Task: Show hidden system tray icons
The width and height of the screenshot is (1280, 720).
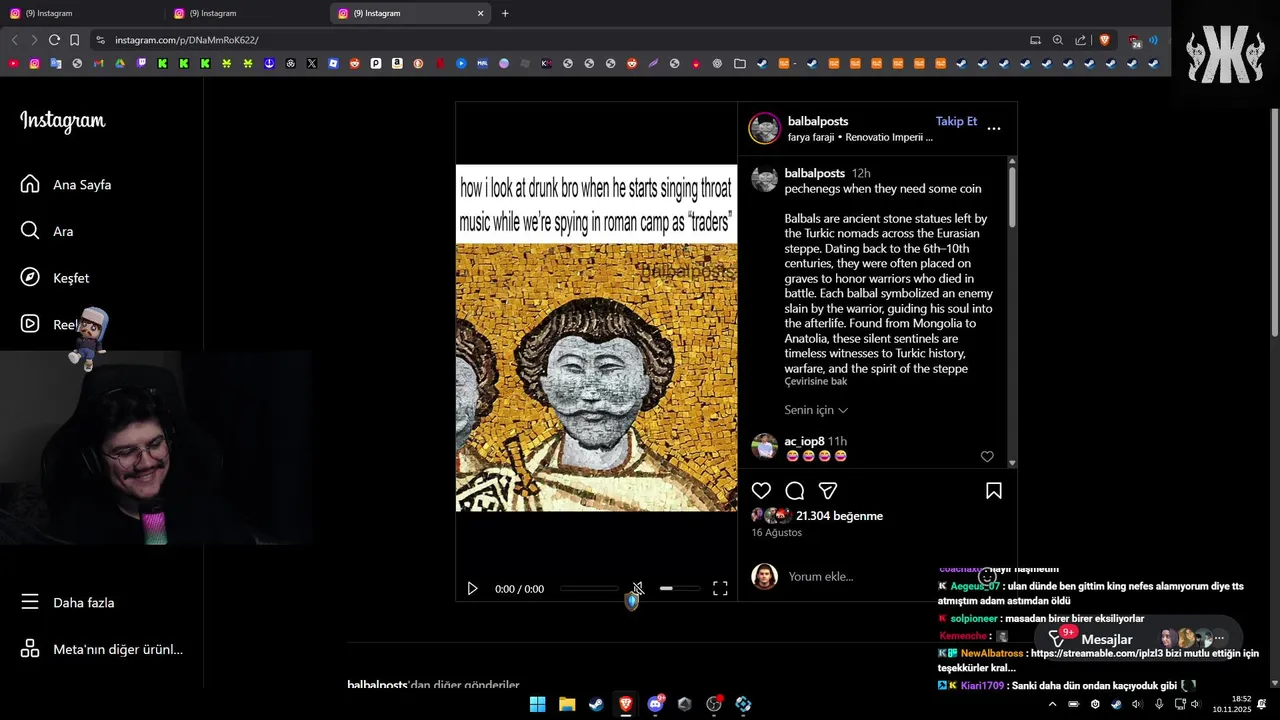Action: pyautogui.click(x=1052, y=704)
